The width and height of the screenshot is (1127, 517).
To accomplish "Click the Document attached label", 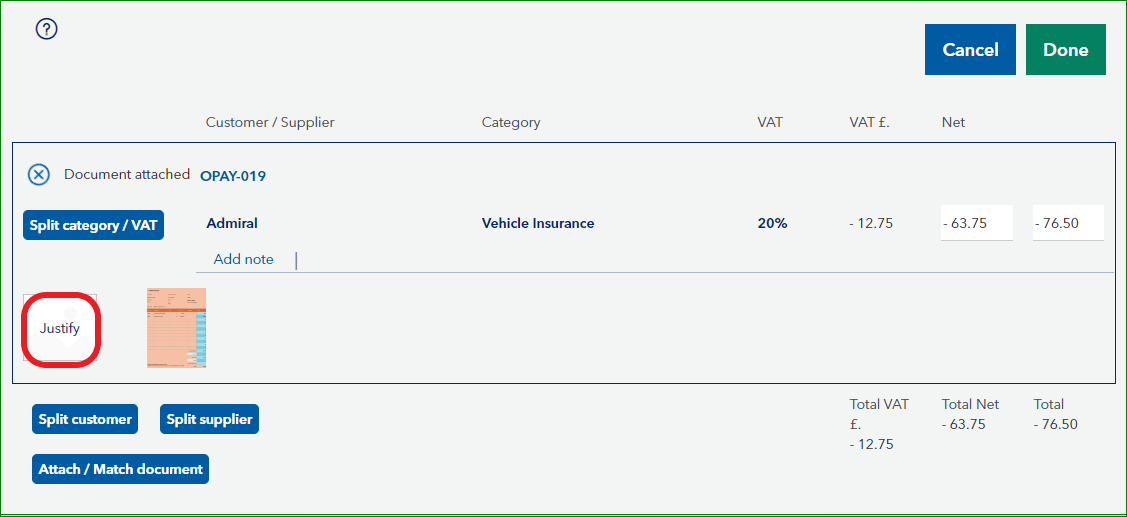I will point(127,174).
